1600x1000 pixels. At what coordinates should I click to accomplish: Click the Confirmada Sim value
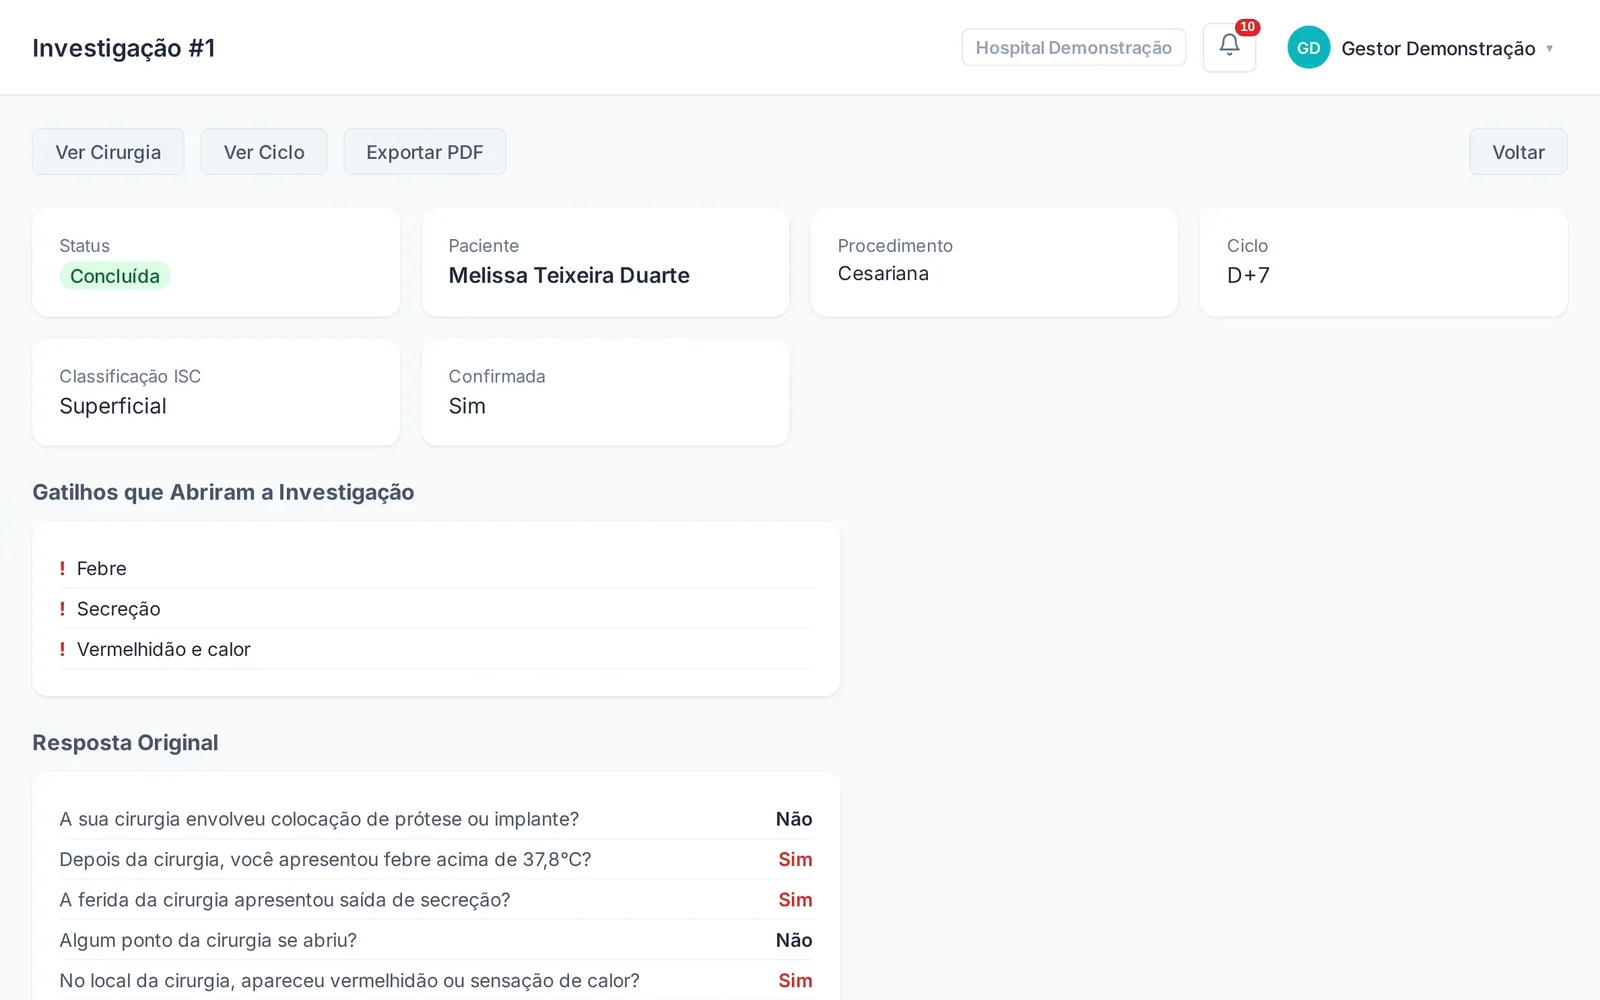(467, 406)
